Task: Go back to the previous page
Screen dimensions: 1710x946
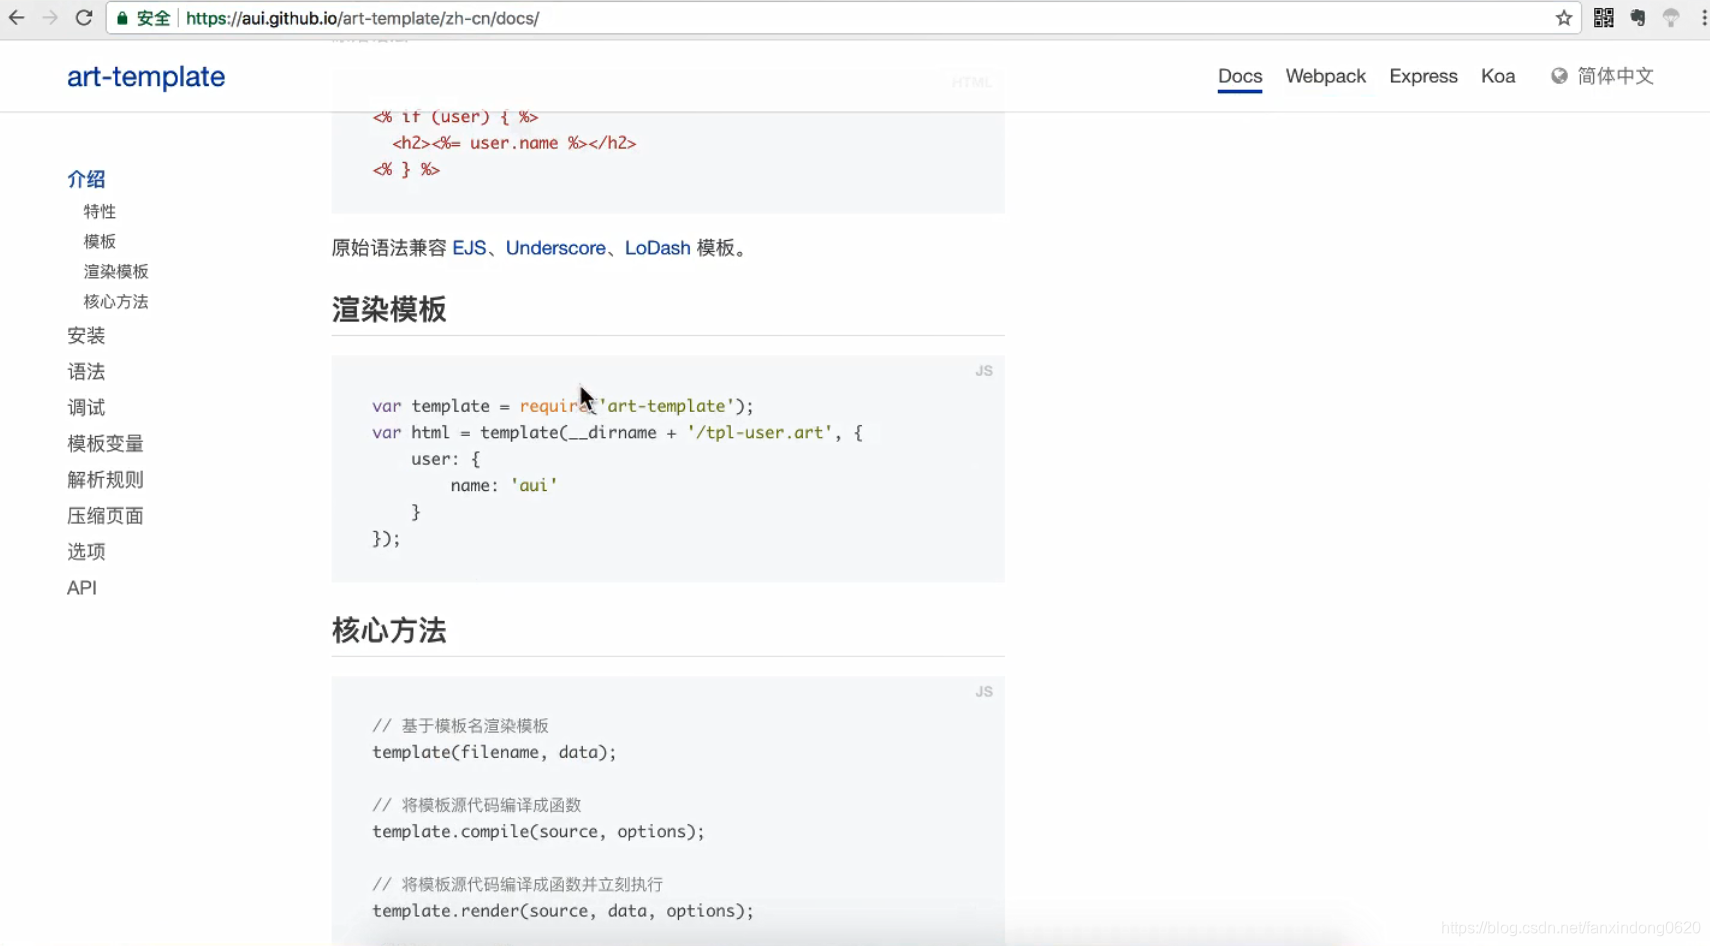Action: 16,17
